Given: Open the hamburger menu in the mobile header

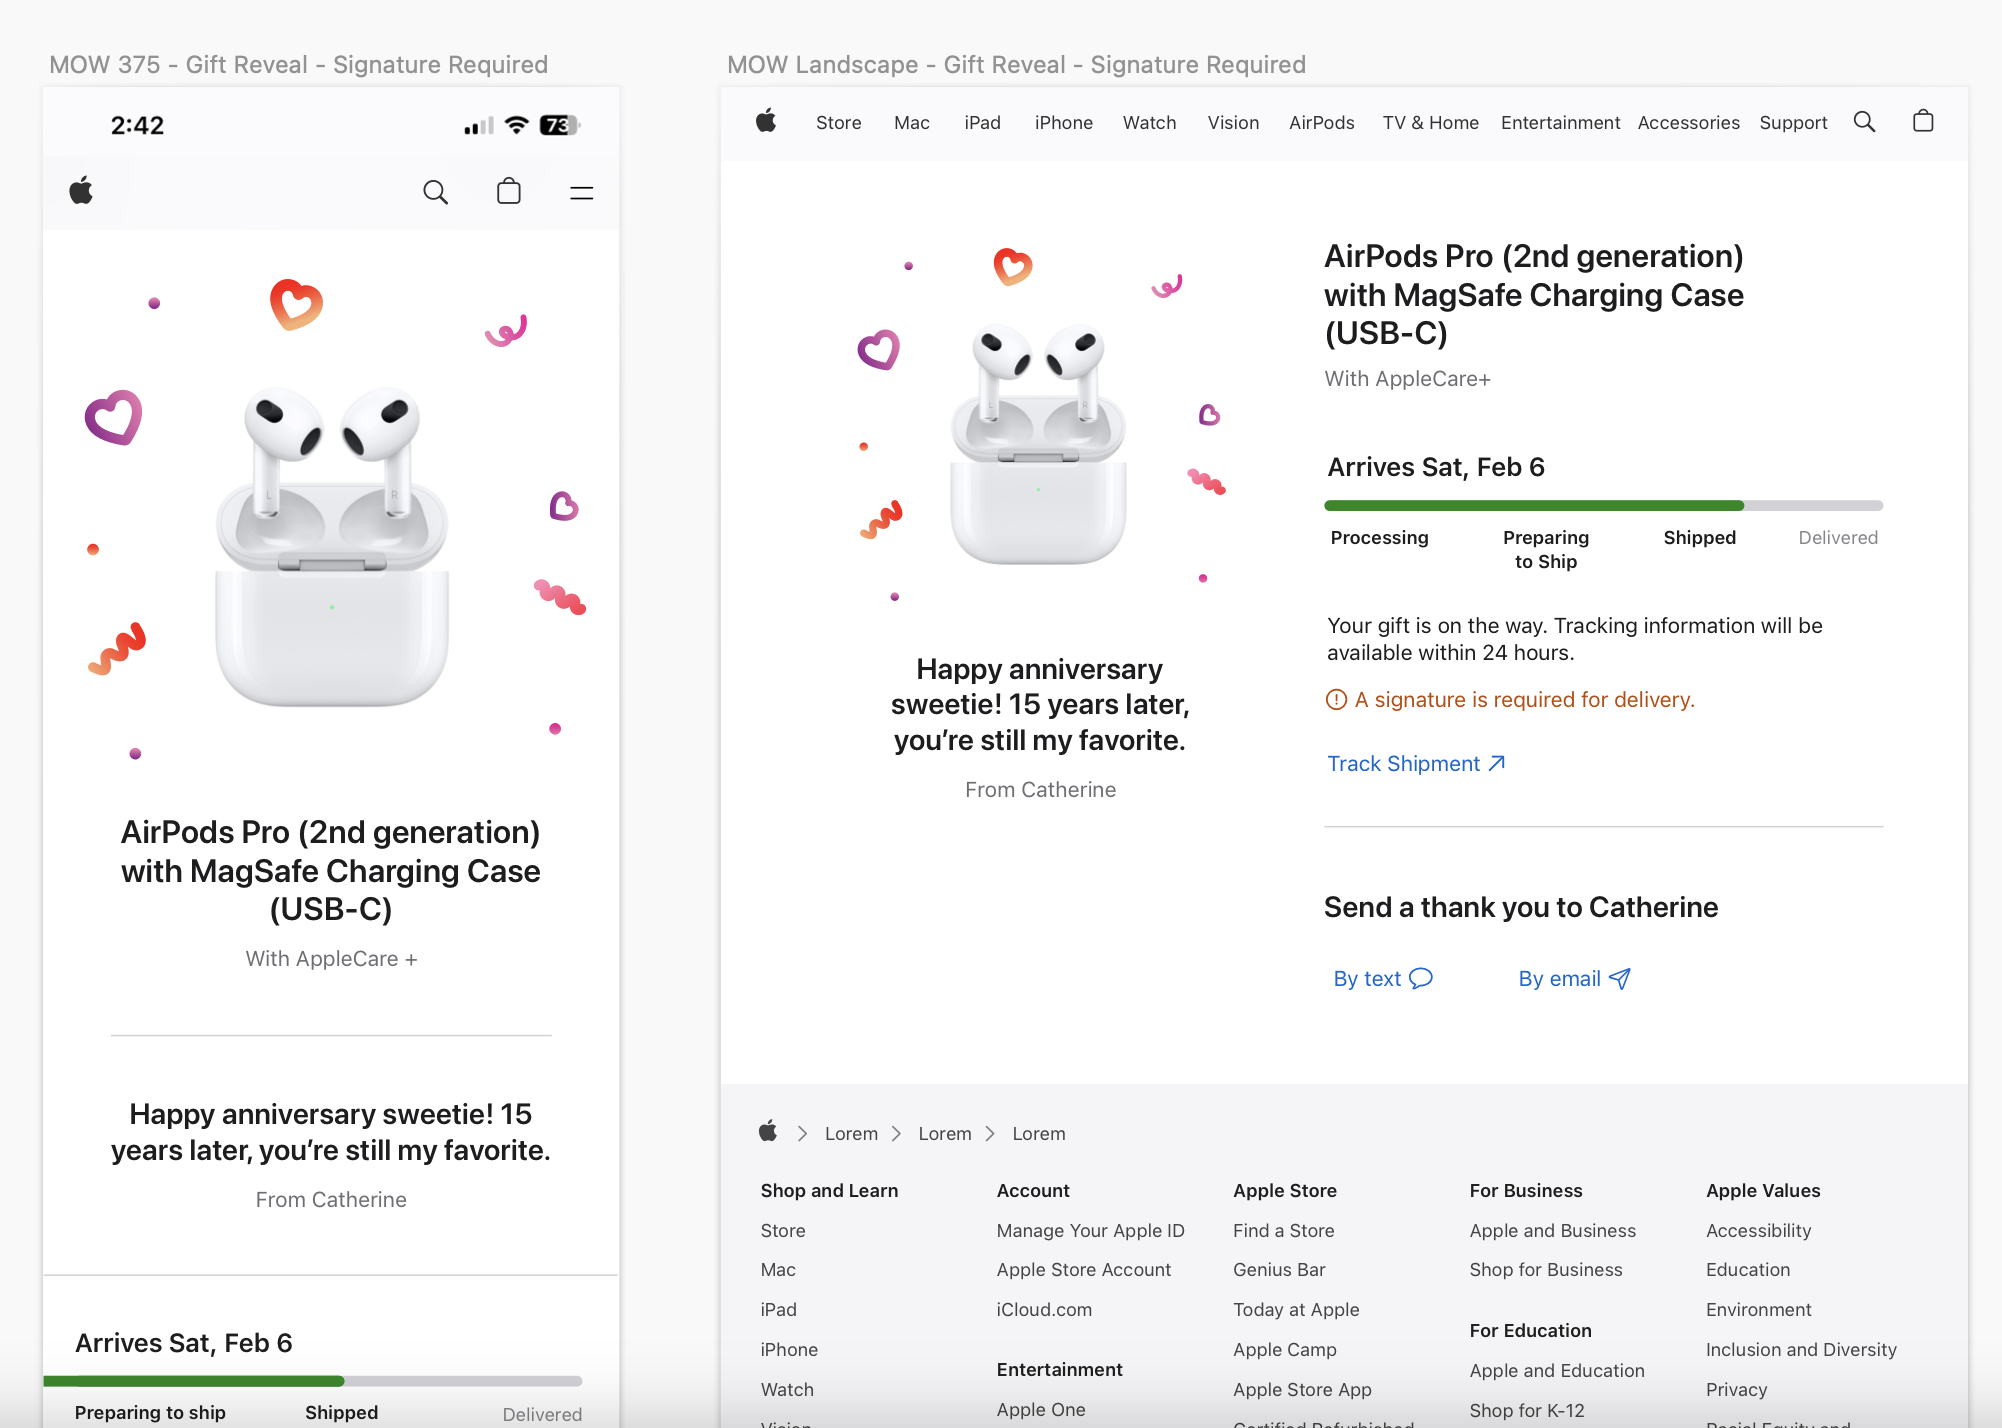Looking at the screenshot, I should (x=582, y=193).
